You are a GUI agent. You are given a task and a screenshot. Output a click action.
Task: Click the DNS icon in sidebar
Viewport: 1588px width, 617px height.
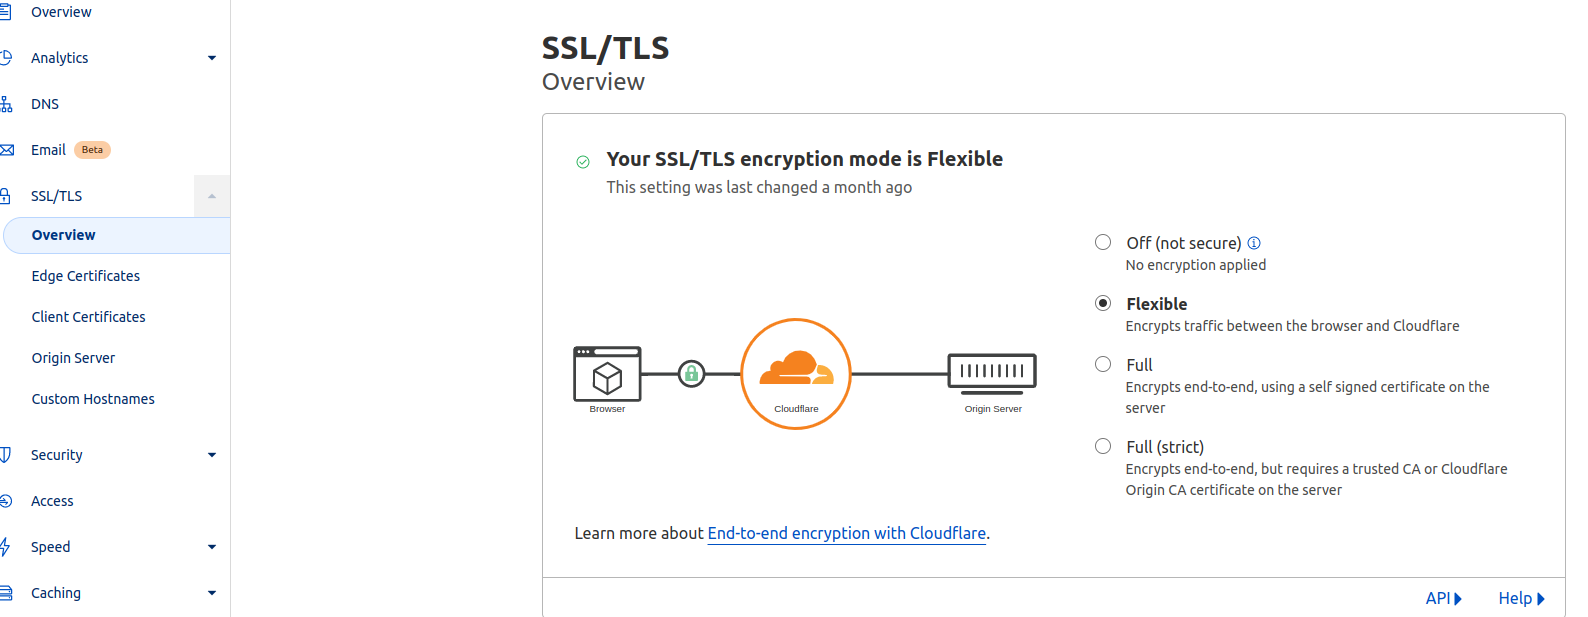click(8, 103)
